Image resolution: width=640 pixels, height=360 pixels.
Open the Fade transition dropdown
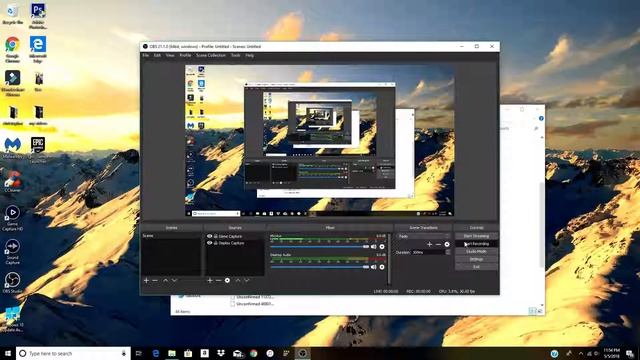423,236
